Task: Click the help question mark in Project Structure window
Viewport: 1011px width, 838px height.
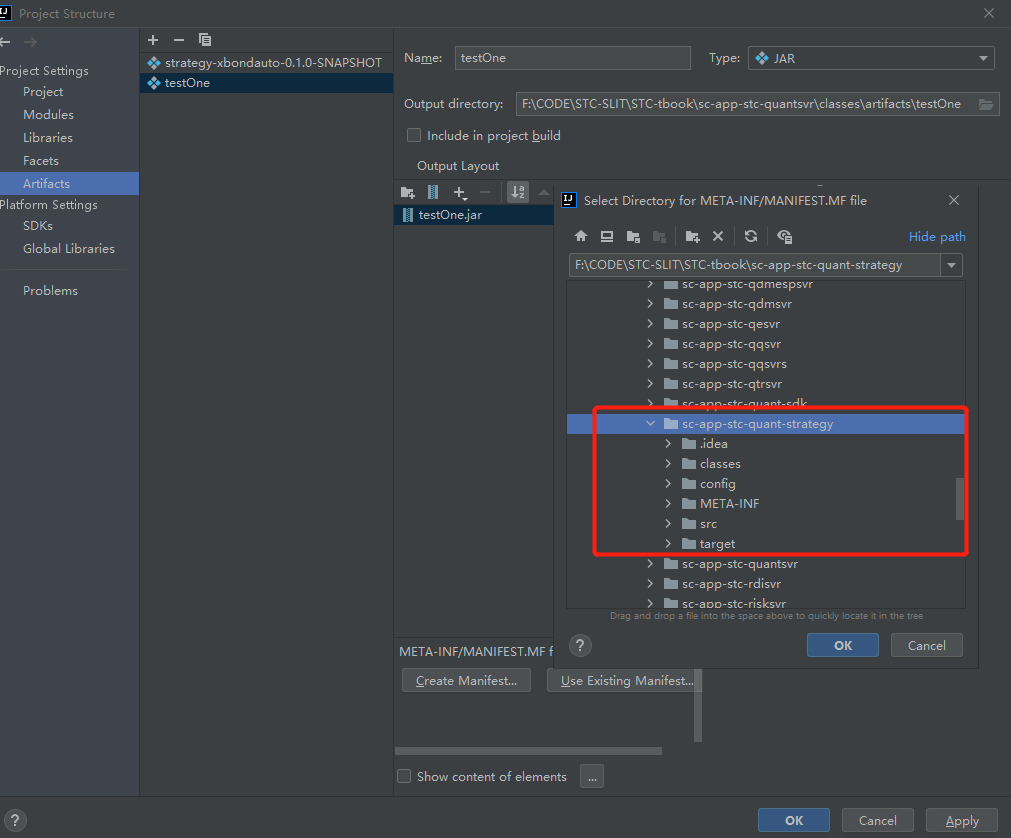Action: [15, 820]
